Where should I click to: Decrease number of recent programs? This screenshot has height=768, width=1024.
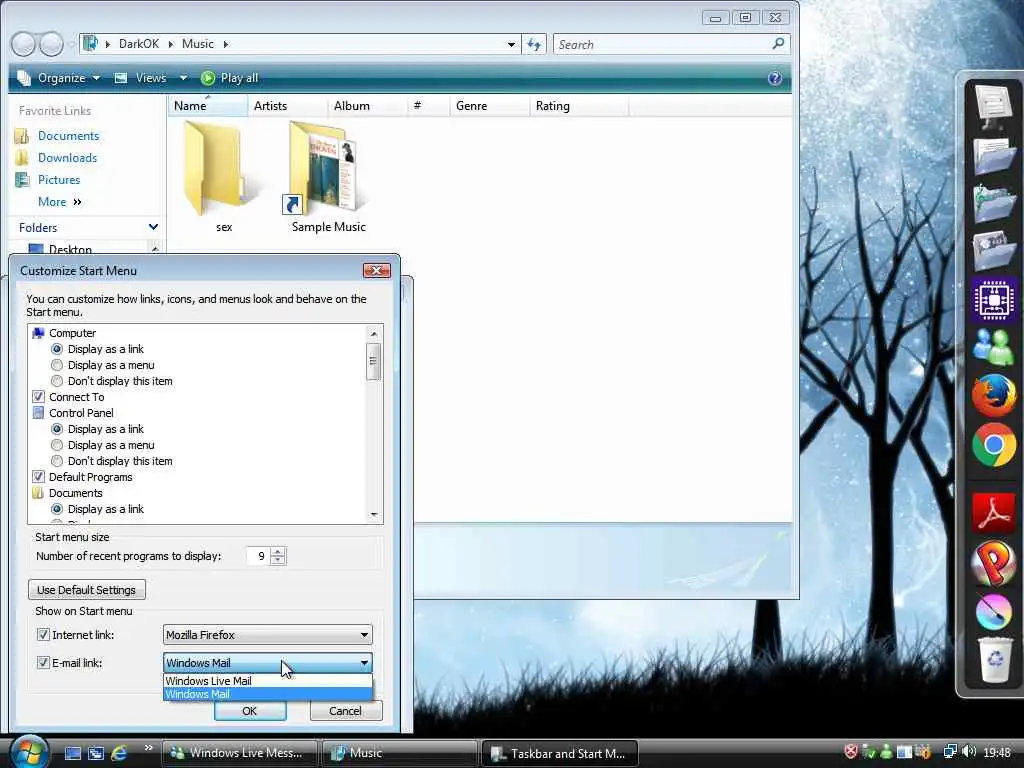pos(278,560)
